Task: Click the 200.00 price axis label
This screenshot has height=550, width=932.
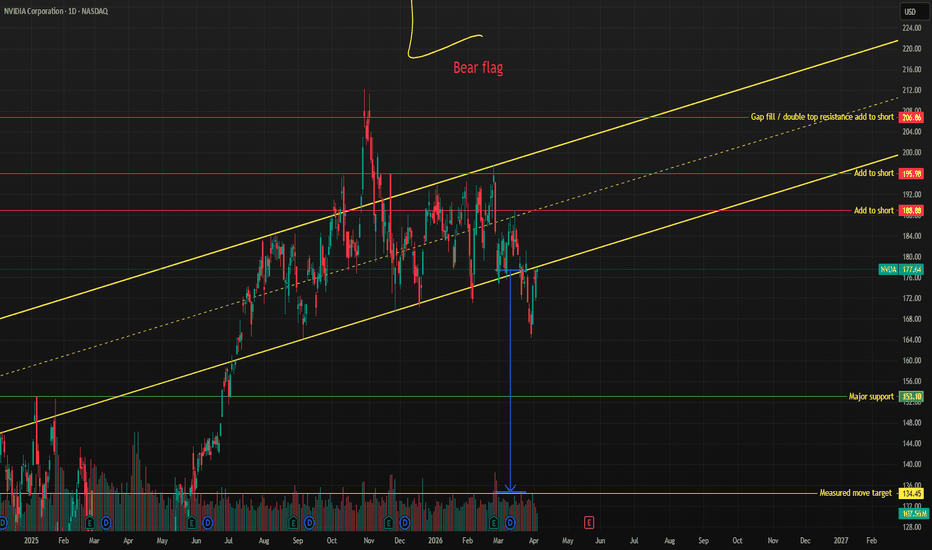Action: click(x=912, y=152)
